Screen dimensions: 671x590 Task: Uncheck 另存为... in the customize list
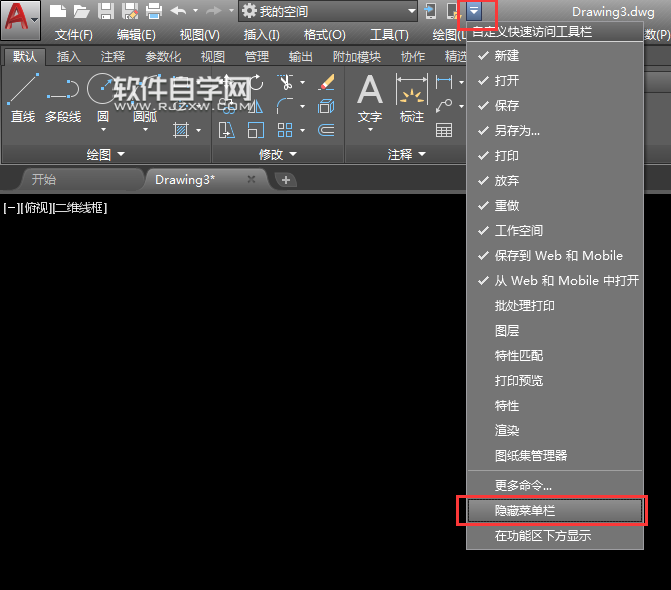555,130
